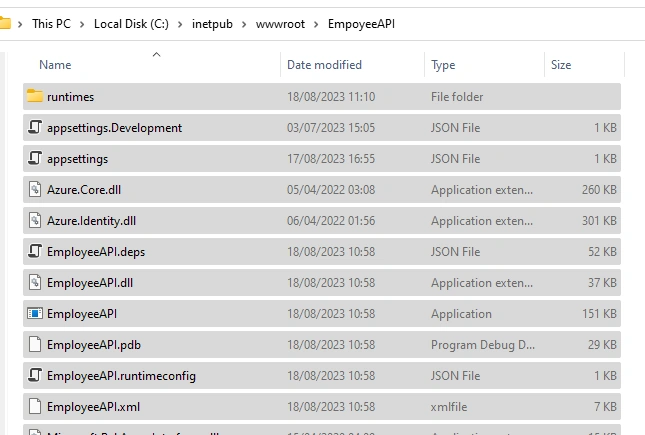
Task: Click 52 KB size cell
Action: click(602, 252)
